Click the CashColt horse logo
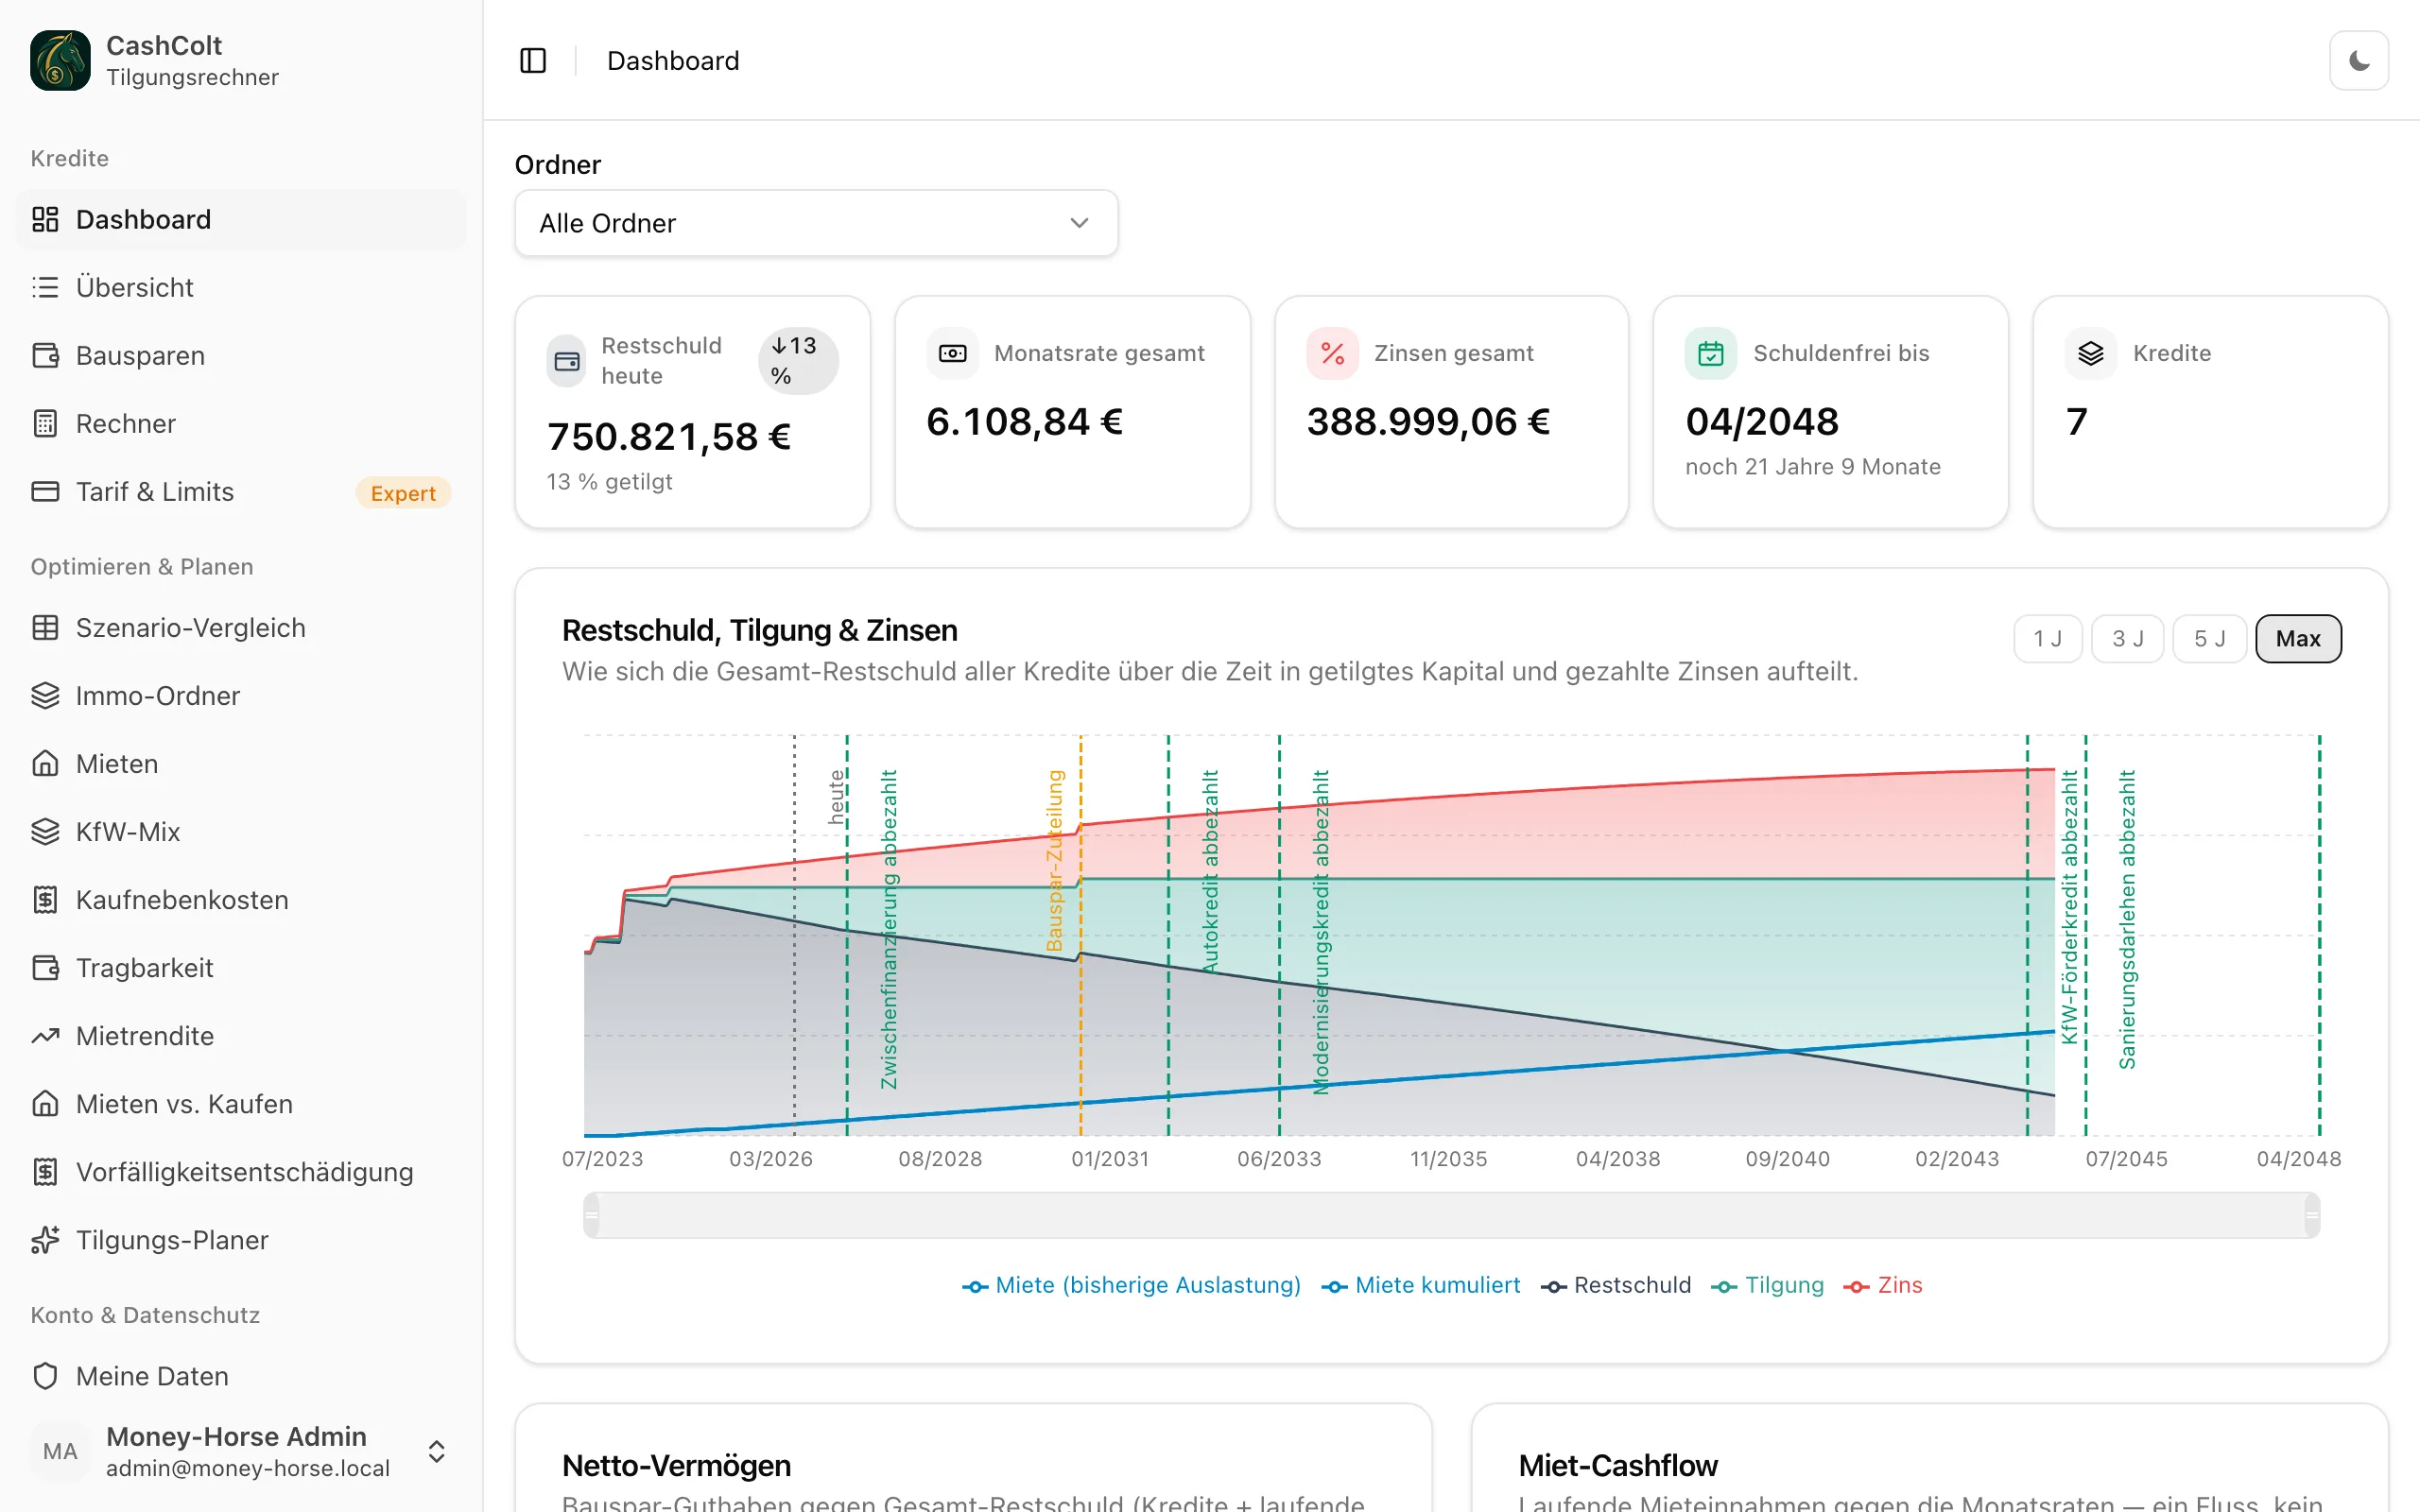Screen dimensions: 2420x1512 pyautogui.click(x=60, y=60)
